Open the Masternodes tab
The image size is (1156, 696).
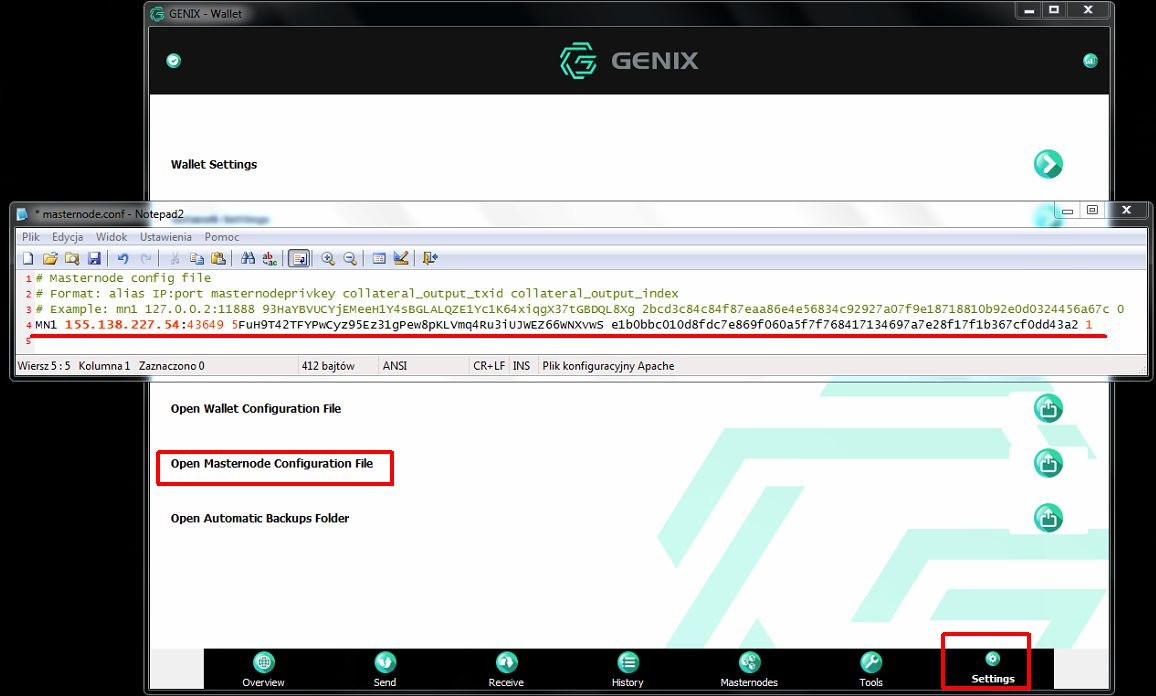pos(749,669)
